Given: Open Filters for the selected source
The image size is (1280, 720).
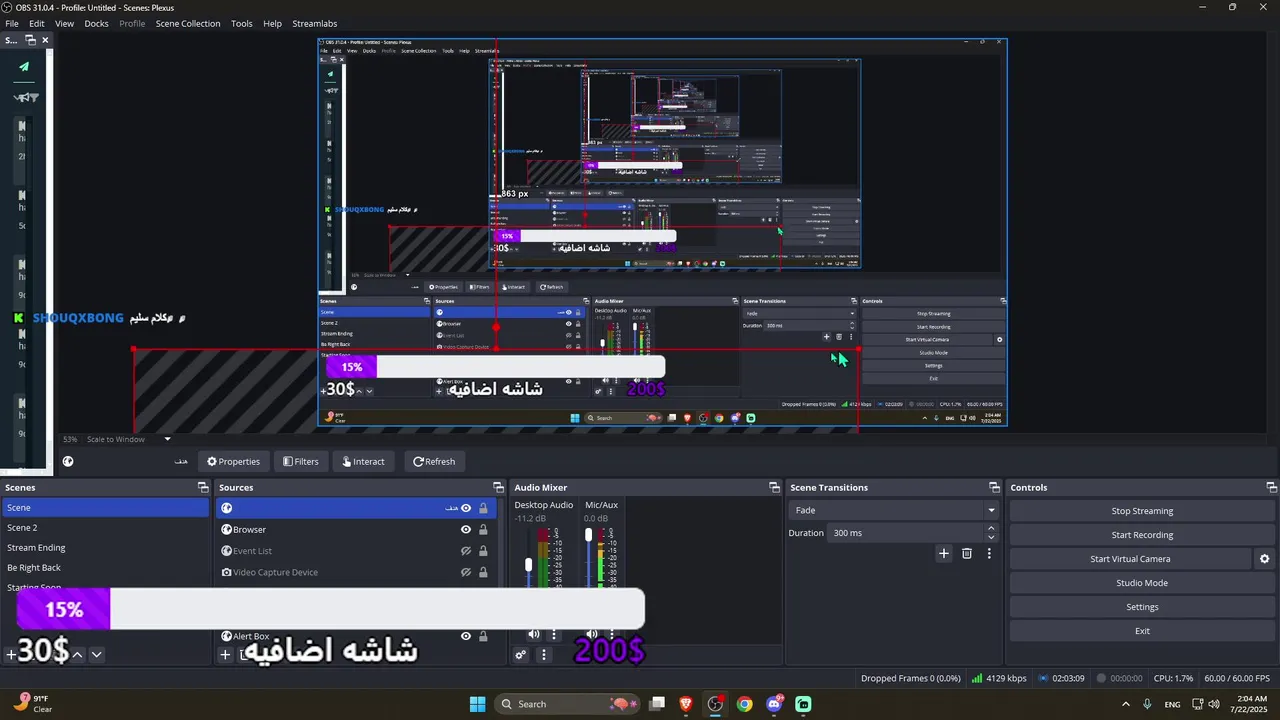Looking at the screenshot, I should pyautogui.click(x=300, y=461).
